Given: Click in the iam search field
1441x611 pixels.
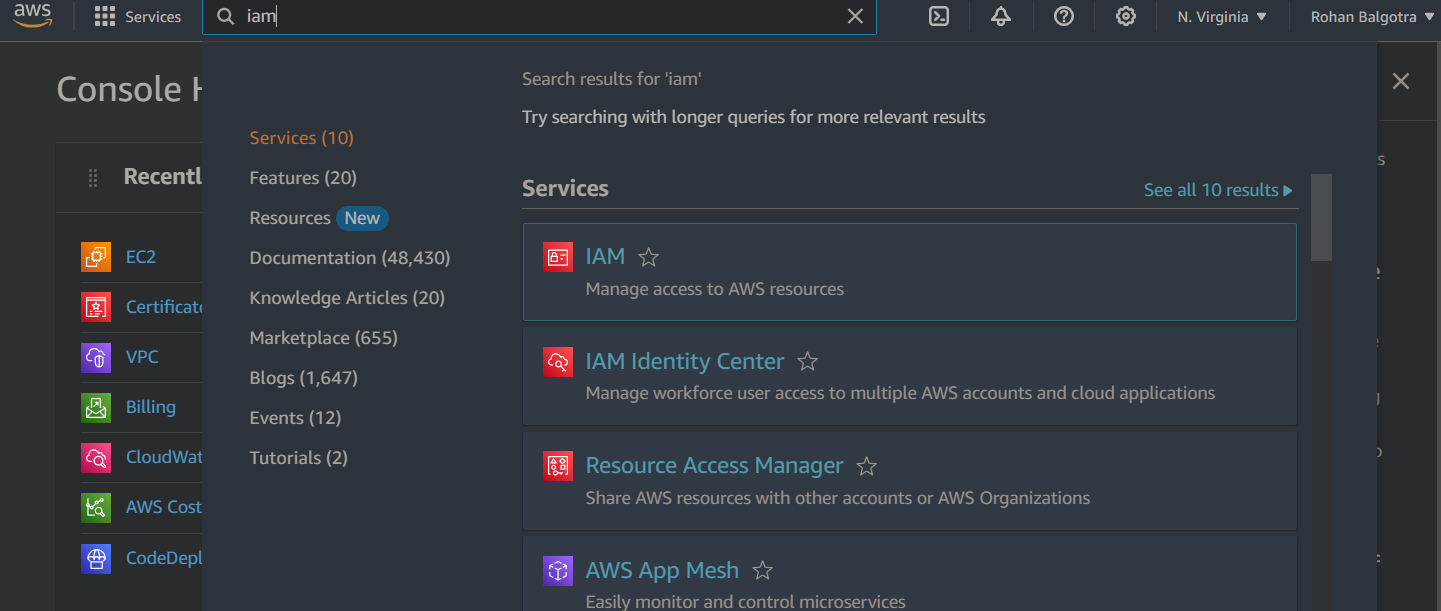Looking at the screenshot, I should (x=540, y=16).
